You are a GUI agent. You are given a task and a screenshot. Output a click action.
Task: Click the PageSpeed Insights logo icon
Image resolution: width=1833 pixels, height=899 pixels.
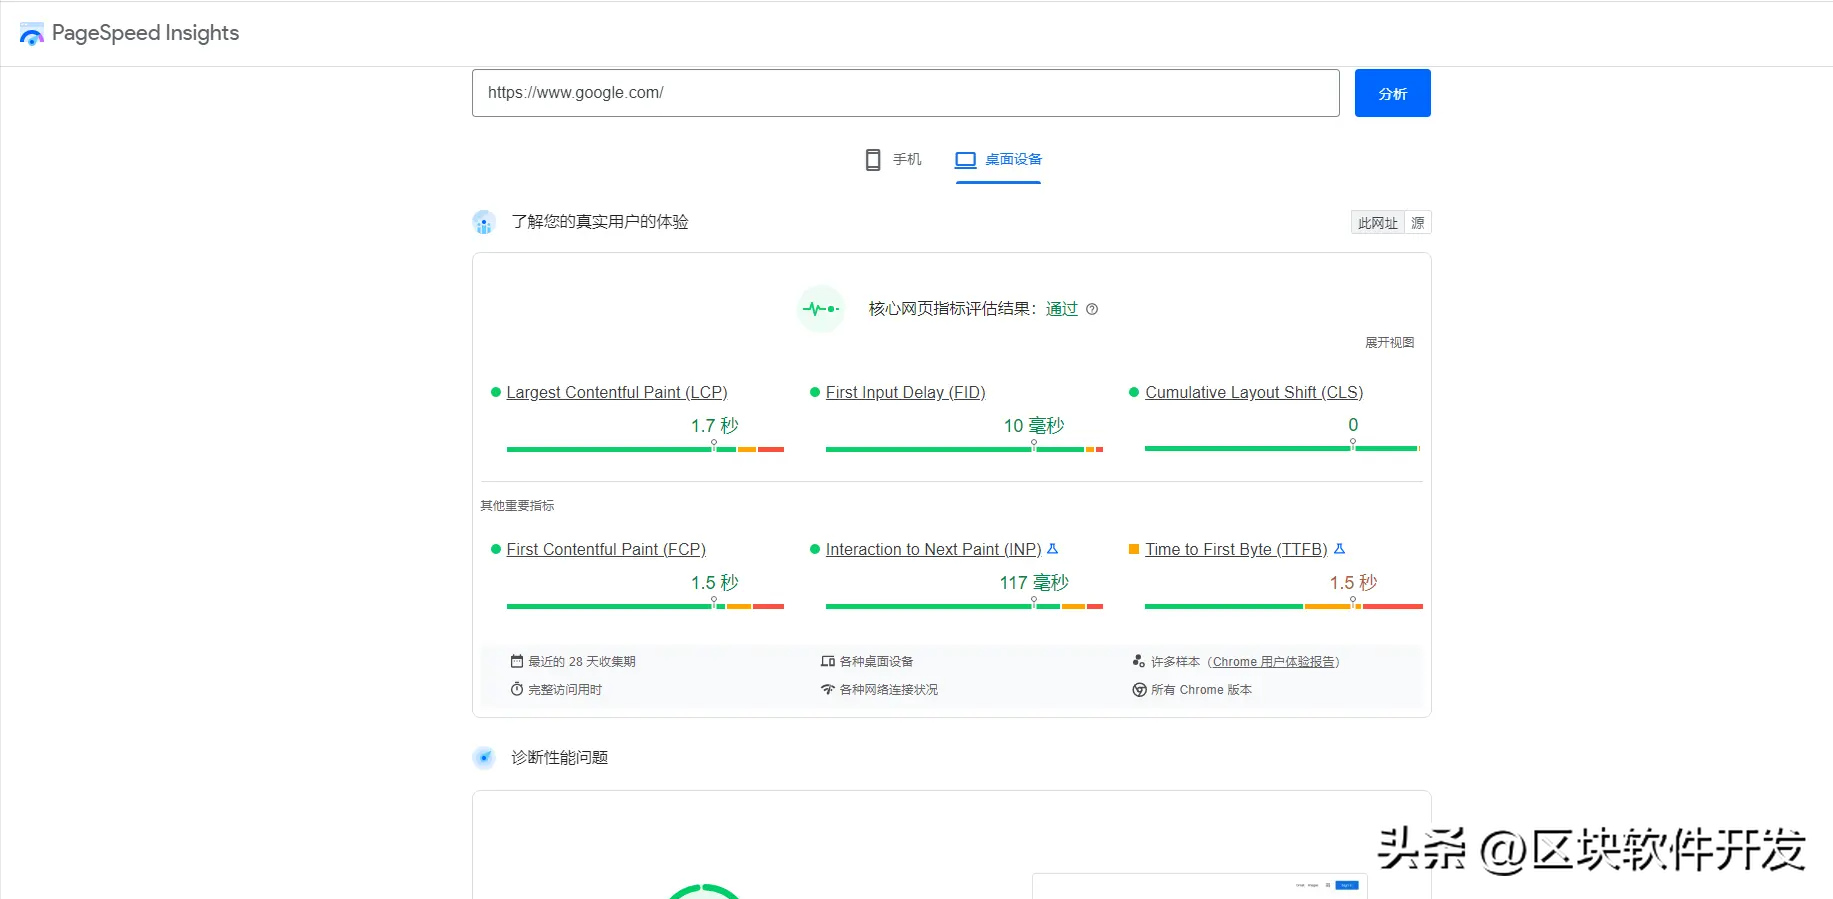pos(32,34)
